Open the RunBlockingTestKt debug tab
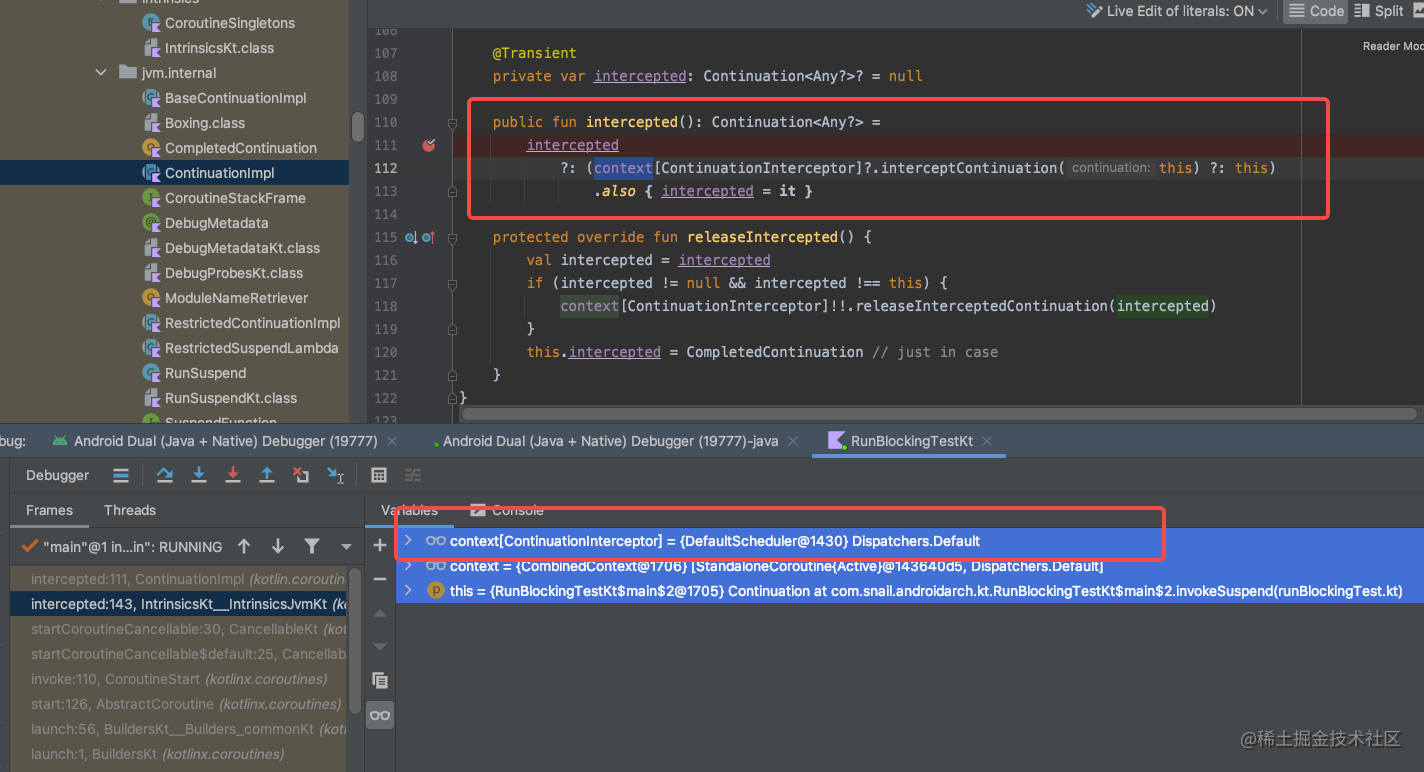The image size is (1424, 772). (911, 441)
